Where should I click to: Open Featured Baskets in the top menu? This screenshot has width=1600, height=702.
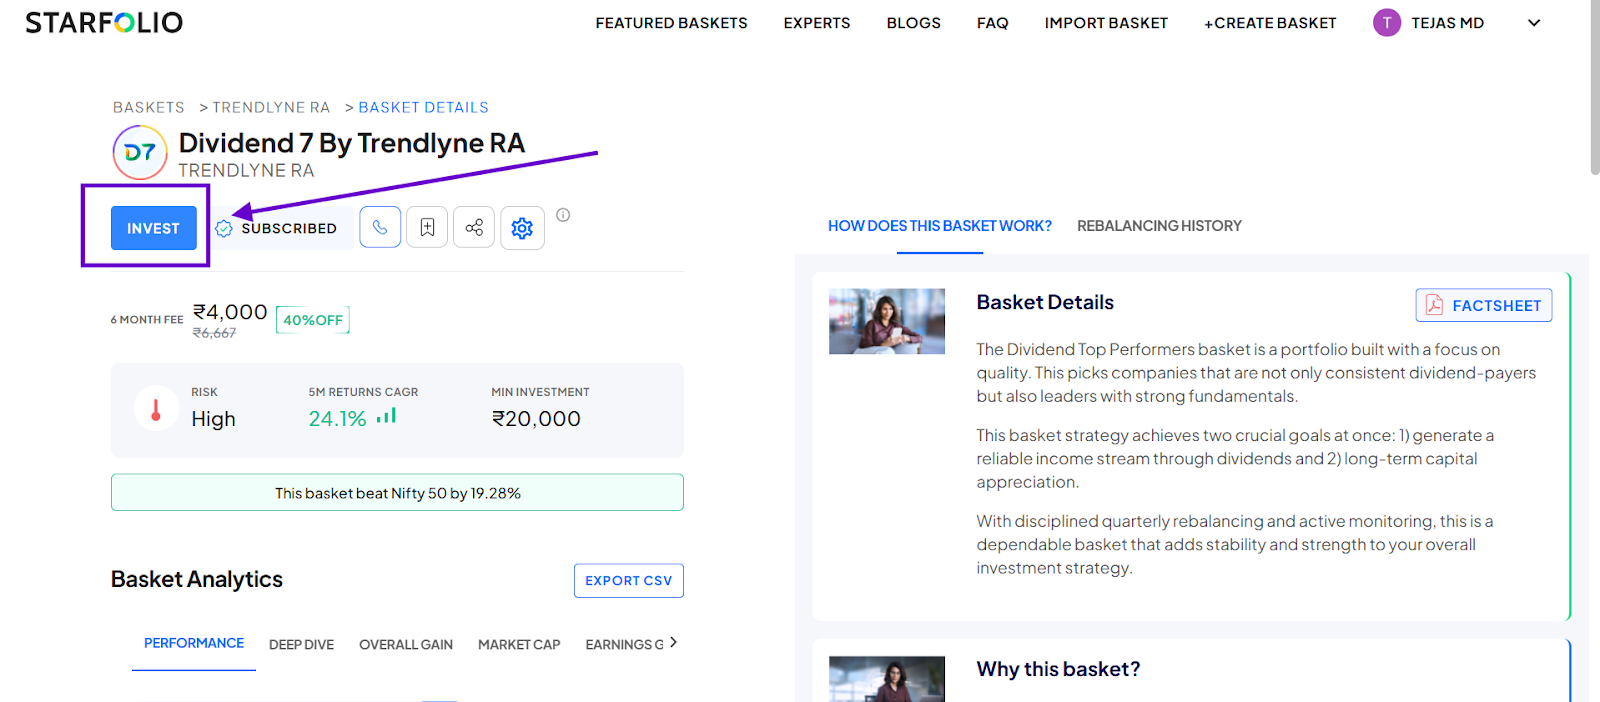671,22
